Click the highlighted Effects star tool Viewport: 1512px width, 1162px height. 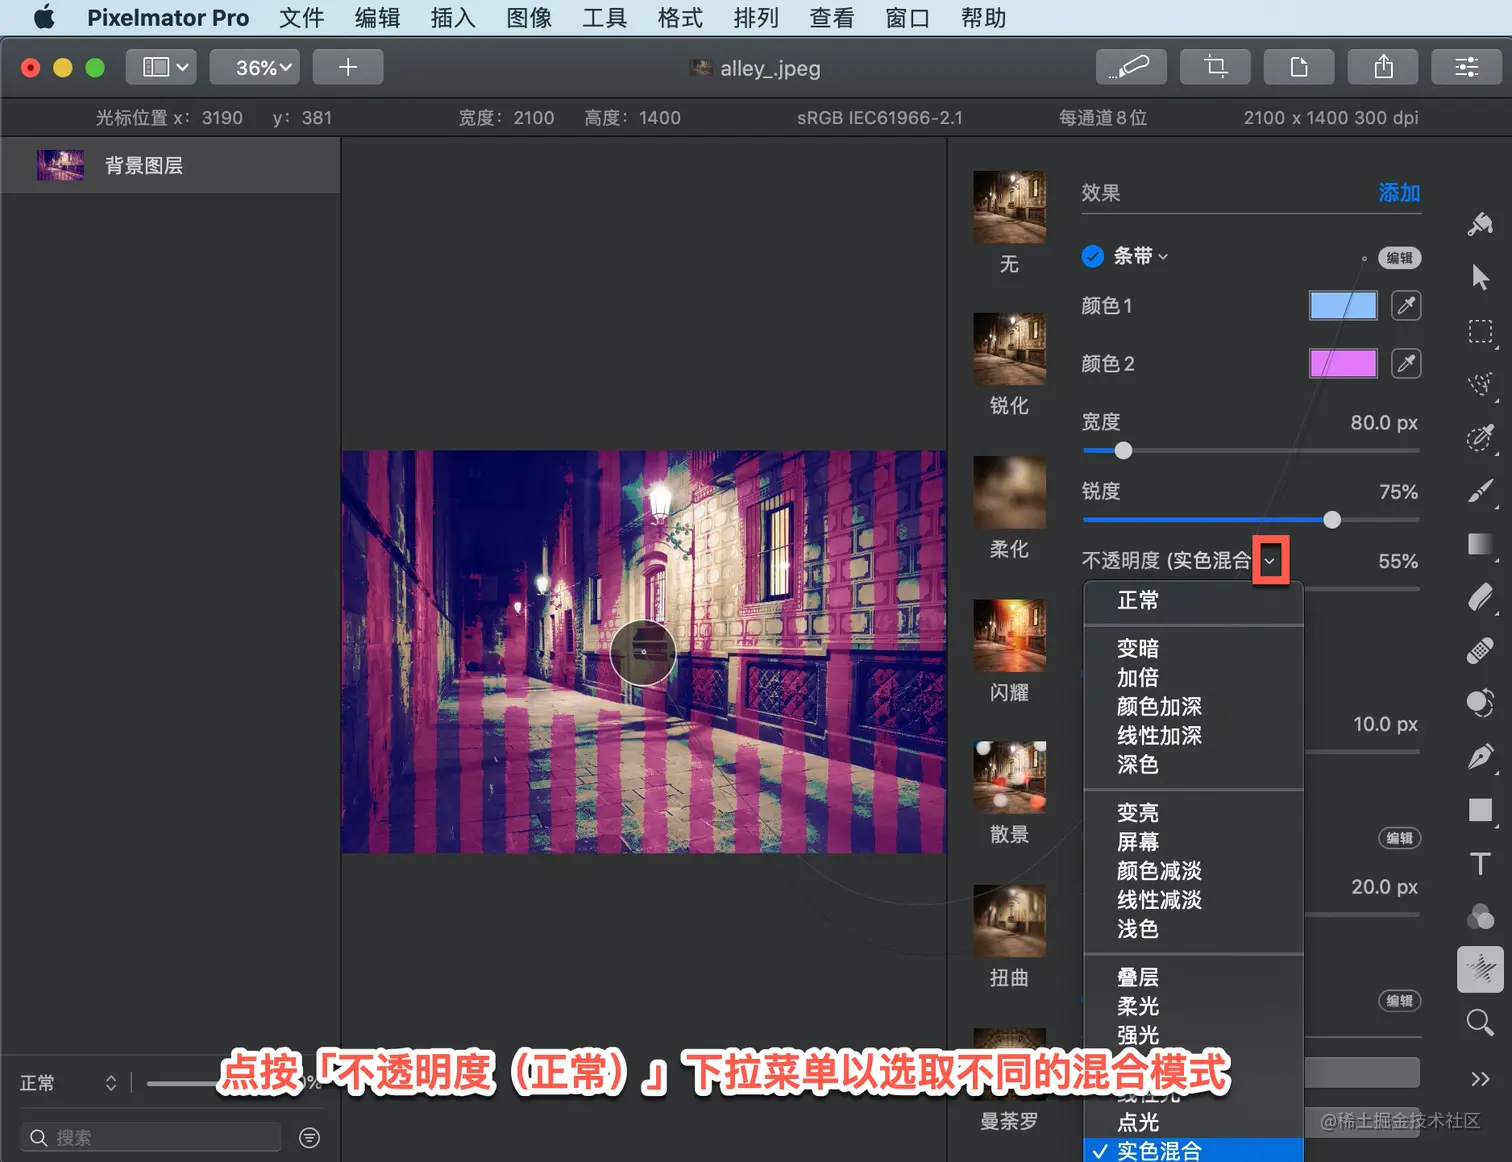click(1480, 969)
